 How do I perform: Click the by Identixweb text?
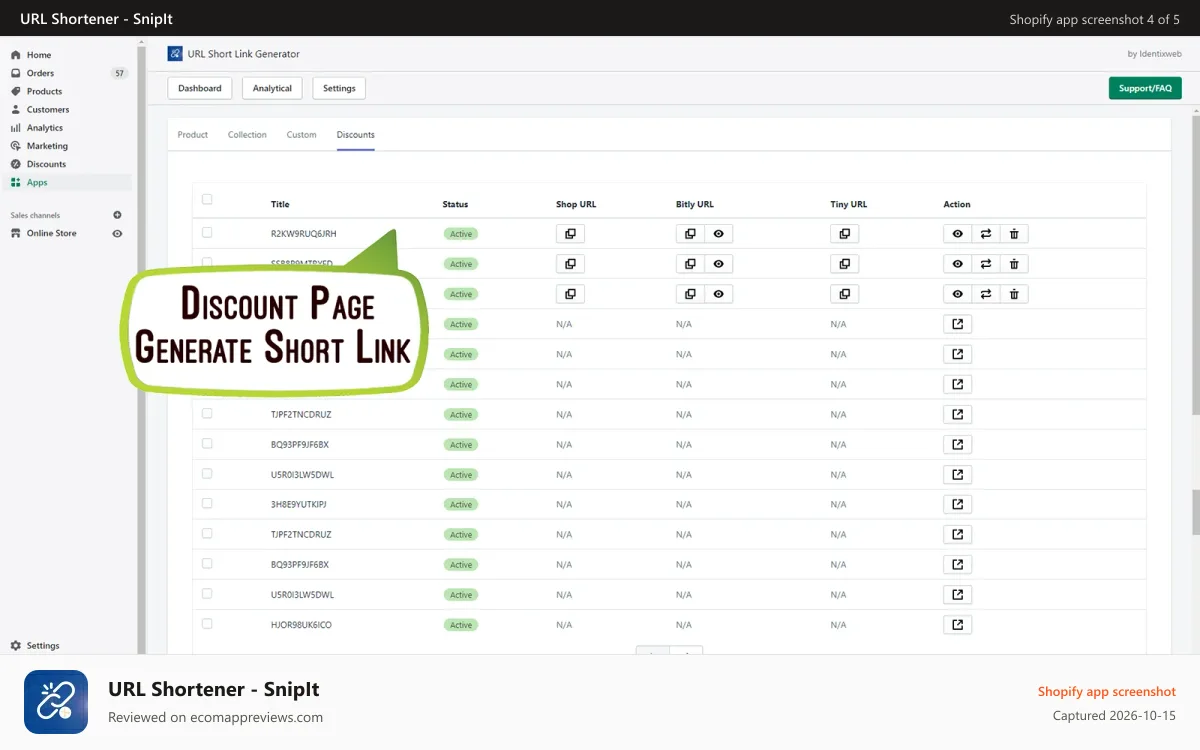point(1154,54)
